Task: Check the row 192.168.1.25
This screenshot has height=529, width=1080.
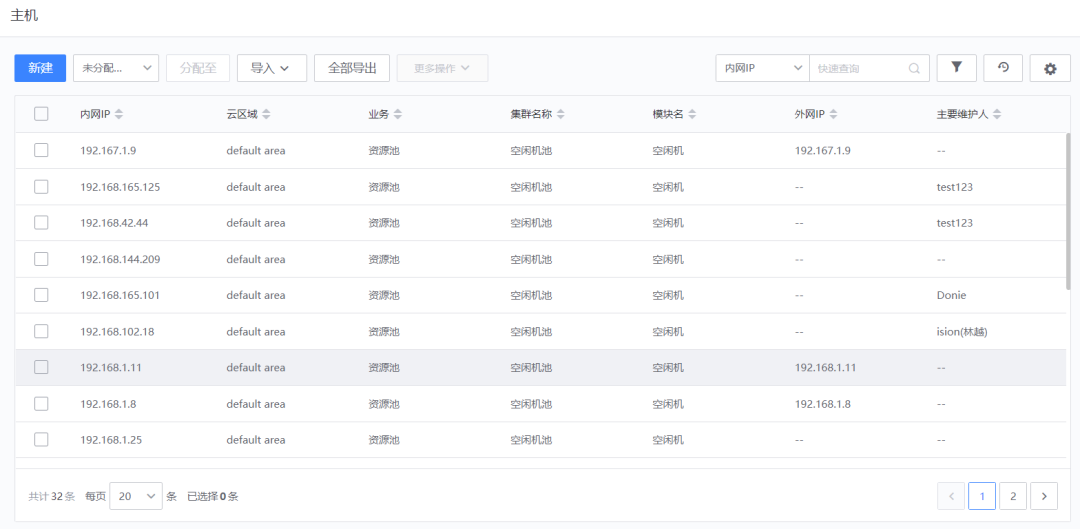Action: 41,439
